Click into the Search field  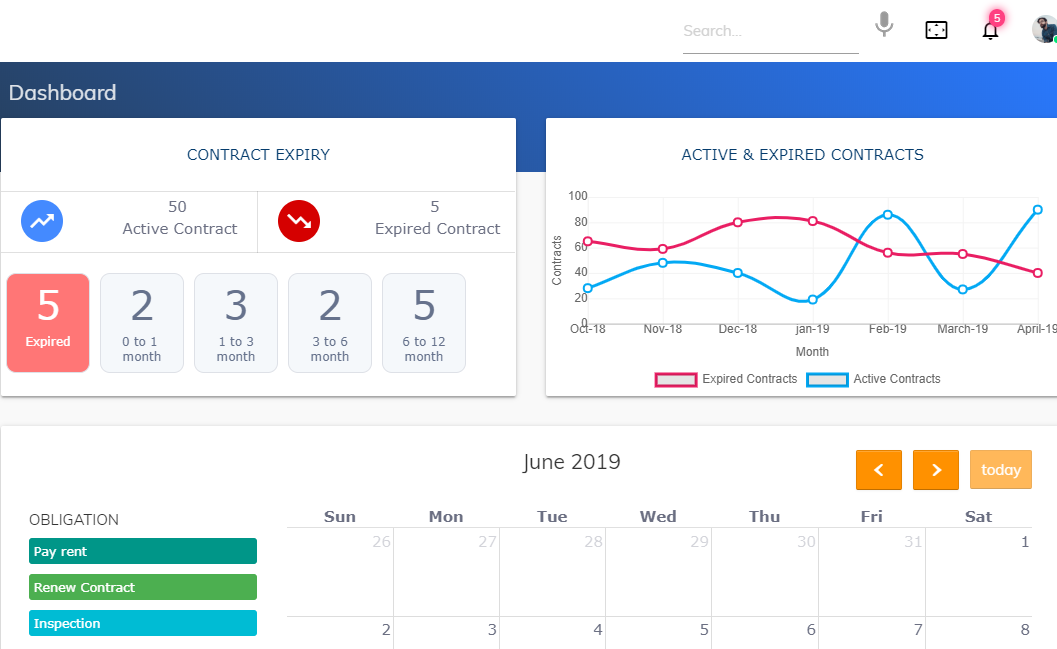click(x=771, y=32)
